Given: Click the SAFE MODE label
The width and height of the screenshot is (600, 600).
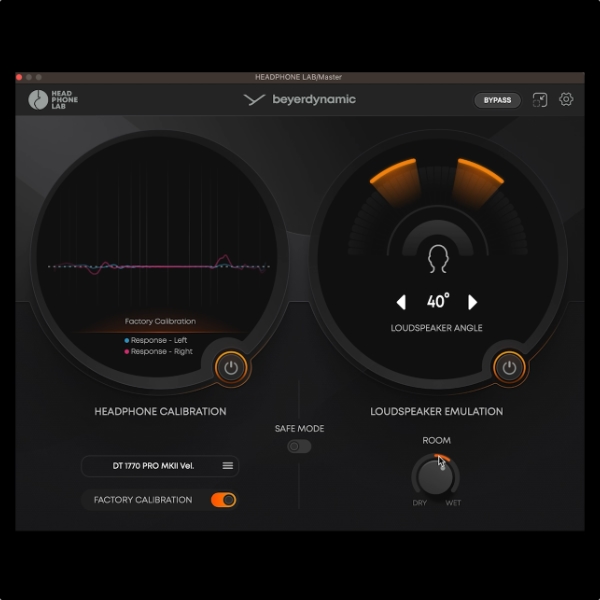Looking at the screenshot, I should (299, 429).
